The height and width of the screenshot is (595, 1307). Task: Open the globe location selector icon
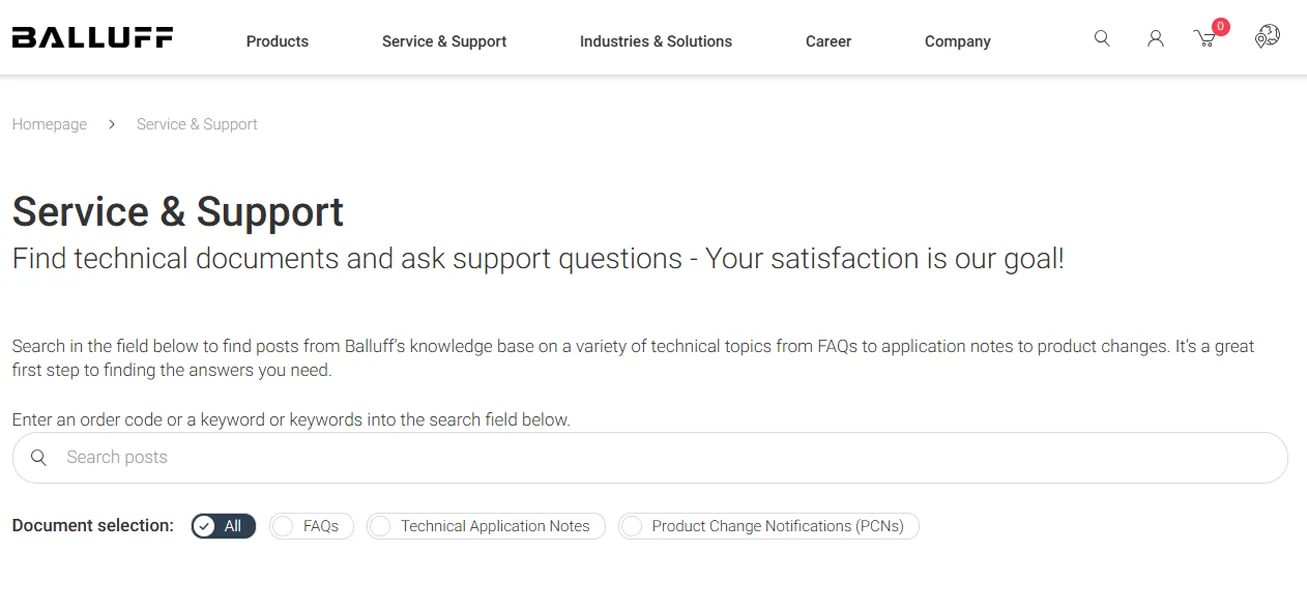(1267, 37)
